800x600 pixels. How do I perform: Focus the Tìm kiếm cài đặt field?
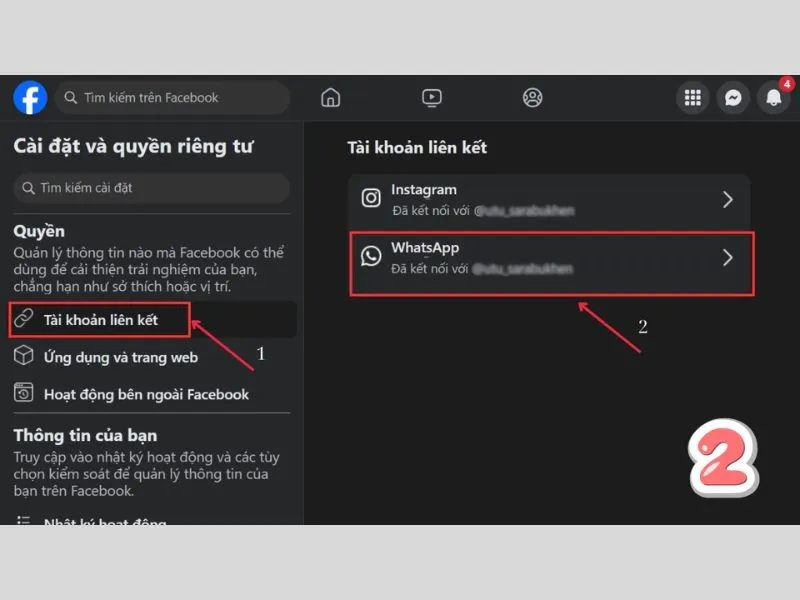point(152,188)
